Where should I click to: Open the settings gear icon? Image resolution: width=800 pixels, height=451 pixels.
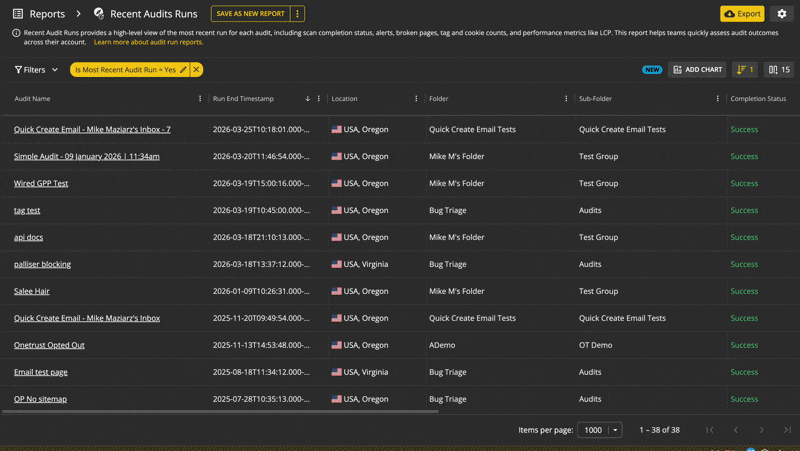tap(782, 14)
